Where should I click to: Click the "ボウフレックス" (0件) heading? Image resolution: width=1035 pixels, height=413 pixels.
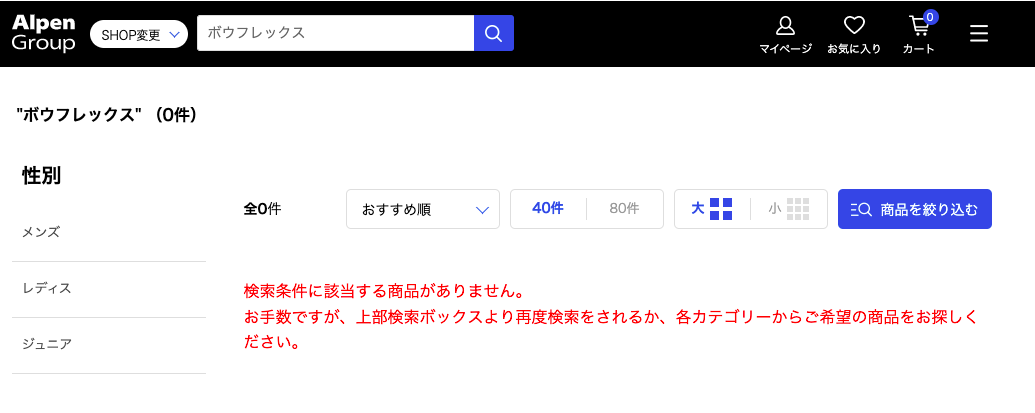[107, 115]
